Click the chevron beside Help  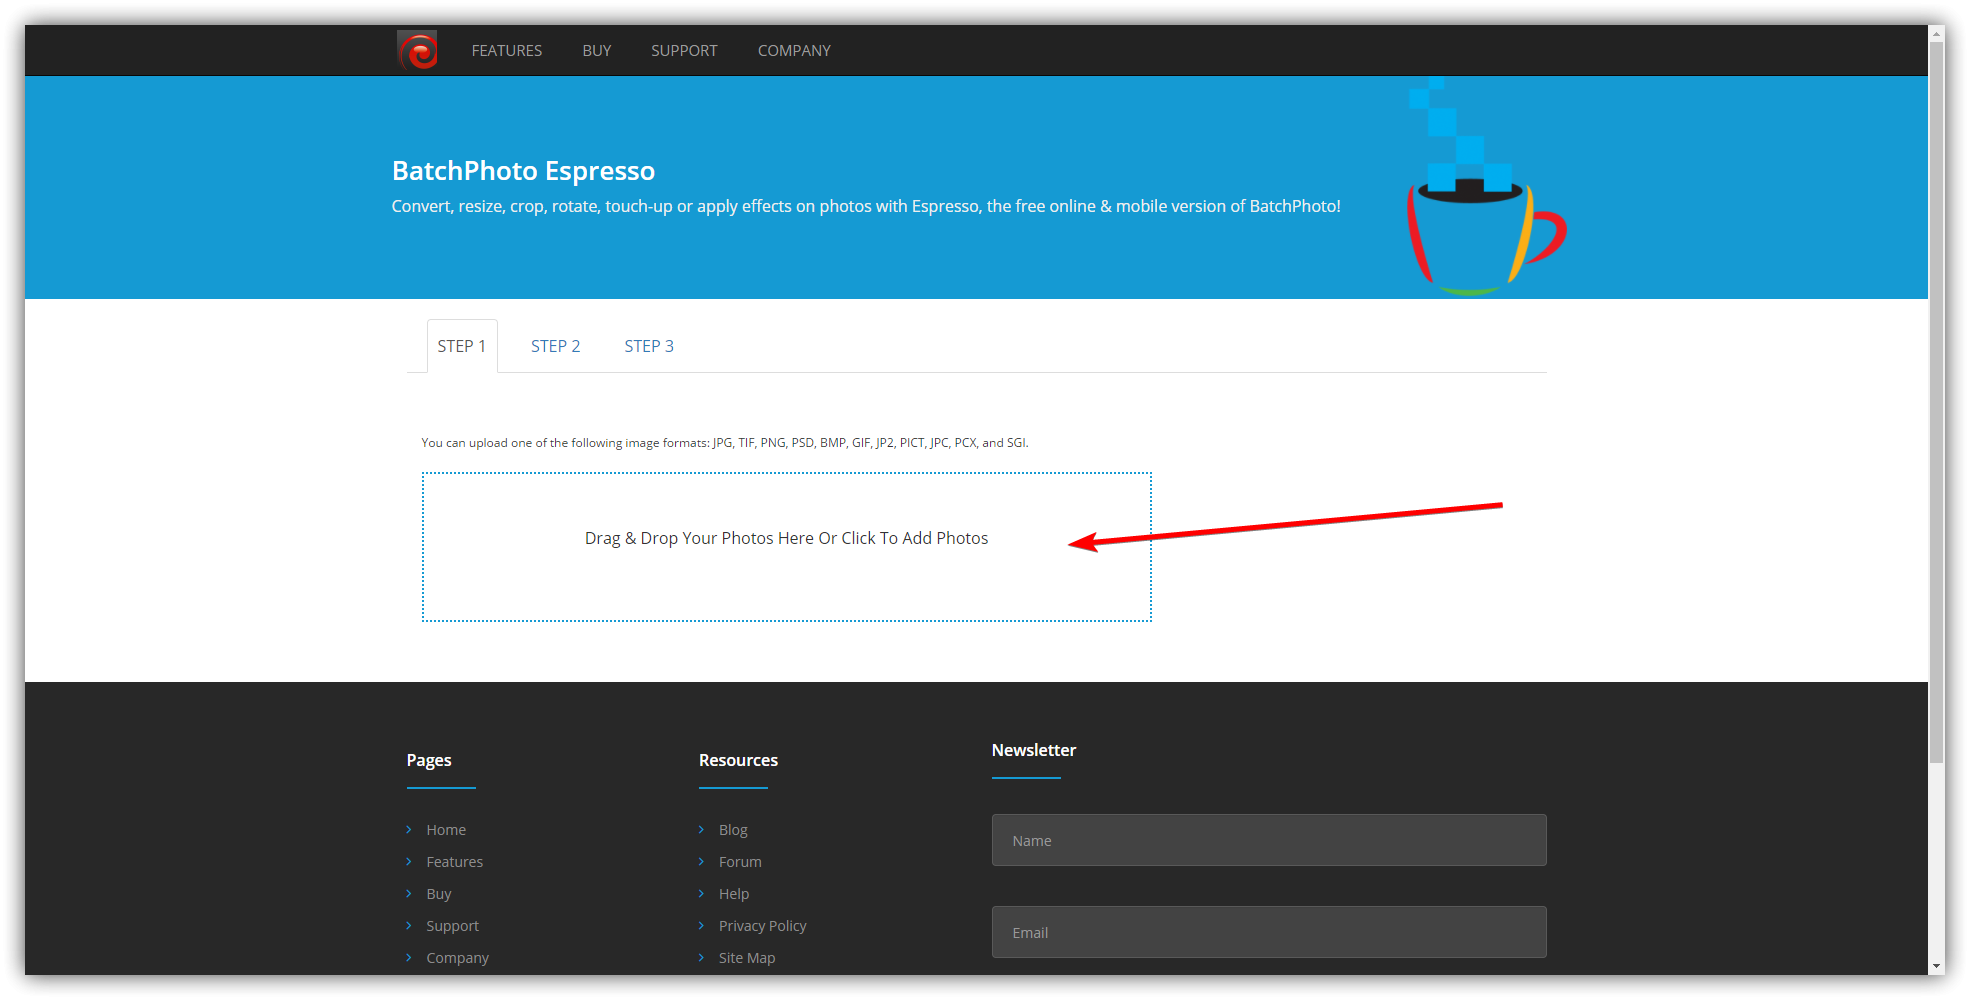702,894
